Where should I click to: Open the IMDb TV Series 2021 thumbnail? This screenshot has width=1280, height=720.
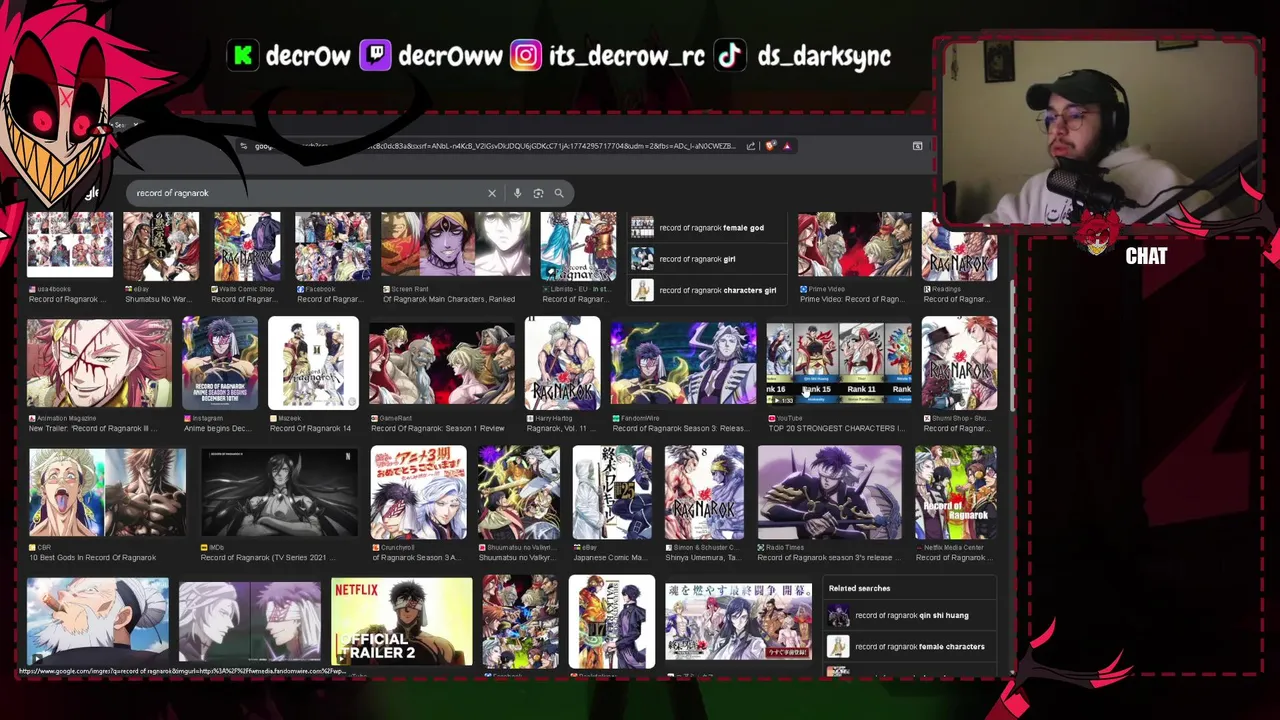(x=279, y=493)
